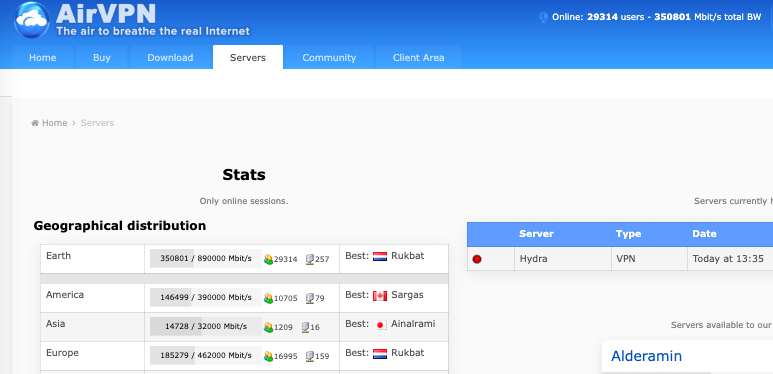Image resolution: width=773 pixels, height=374 pixels.
Task: Click the 'Only online sessions.' text
Action: (244, 201)
